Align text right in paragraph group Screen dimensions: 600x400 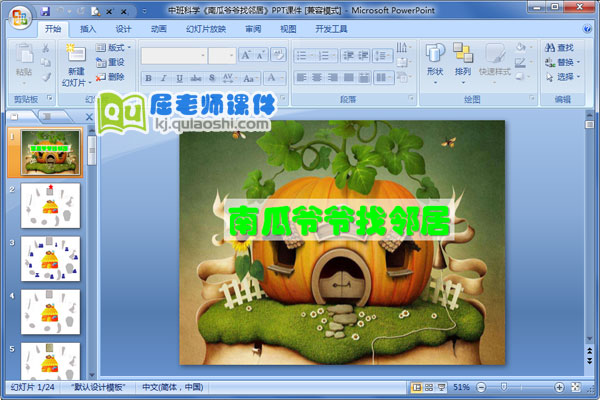pos(333,78)
